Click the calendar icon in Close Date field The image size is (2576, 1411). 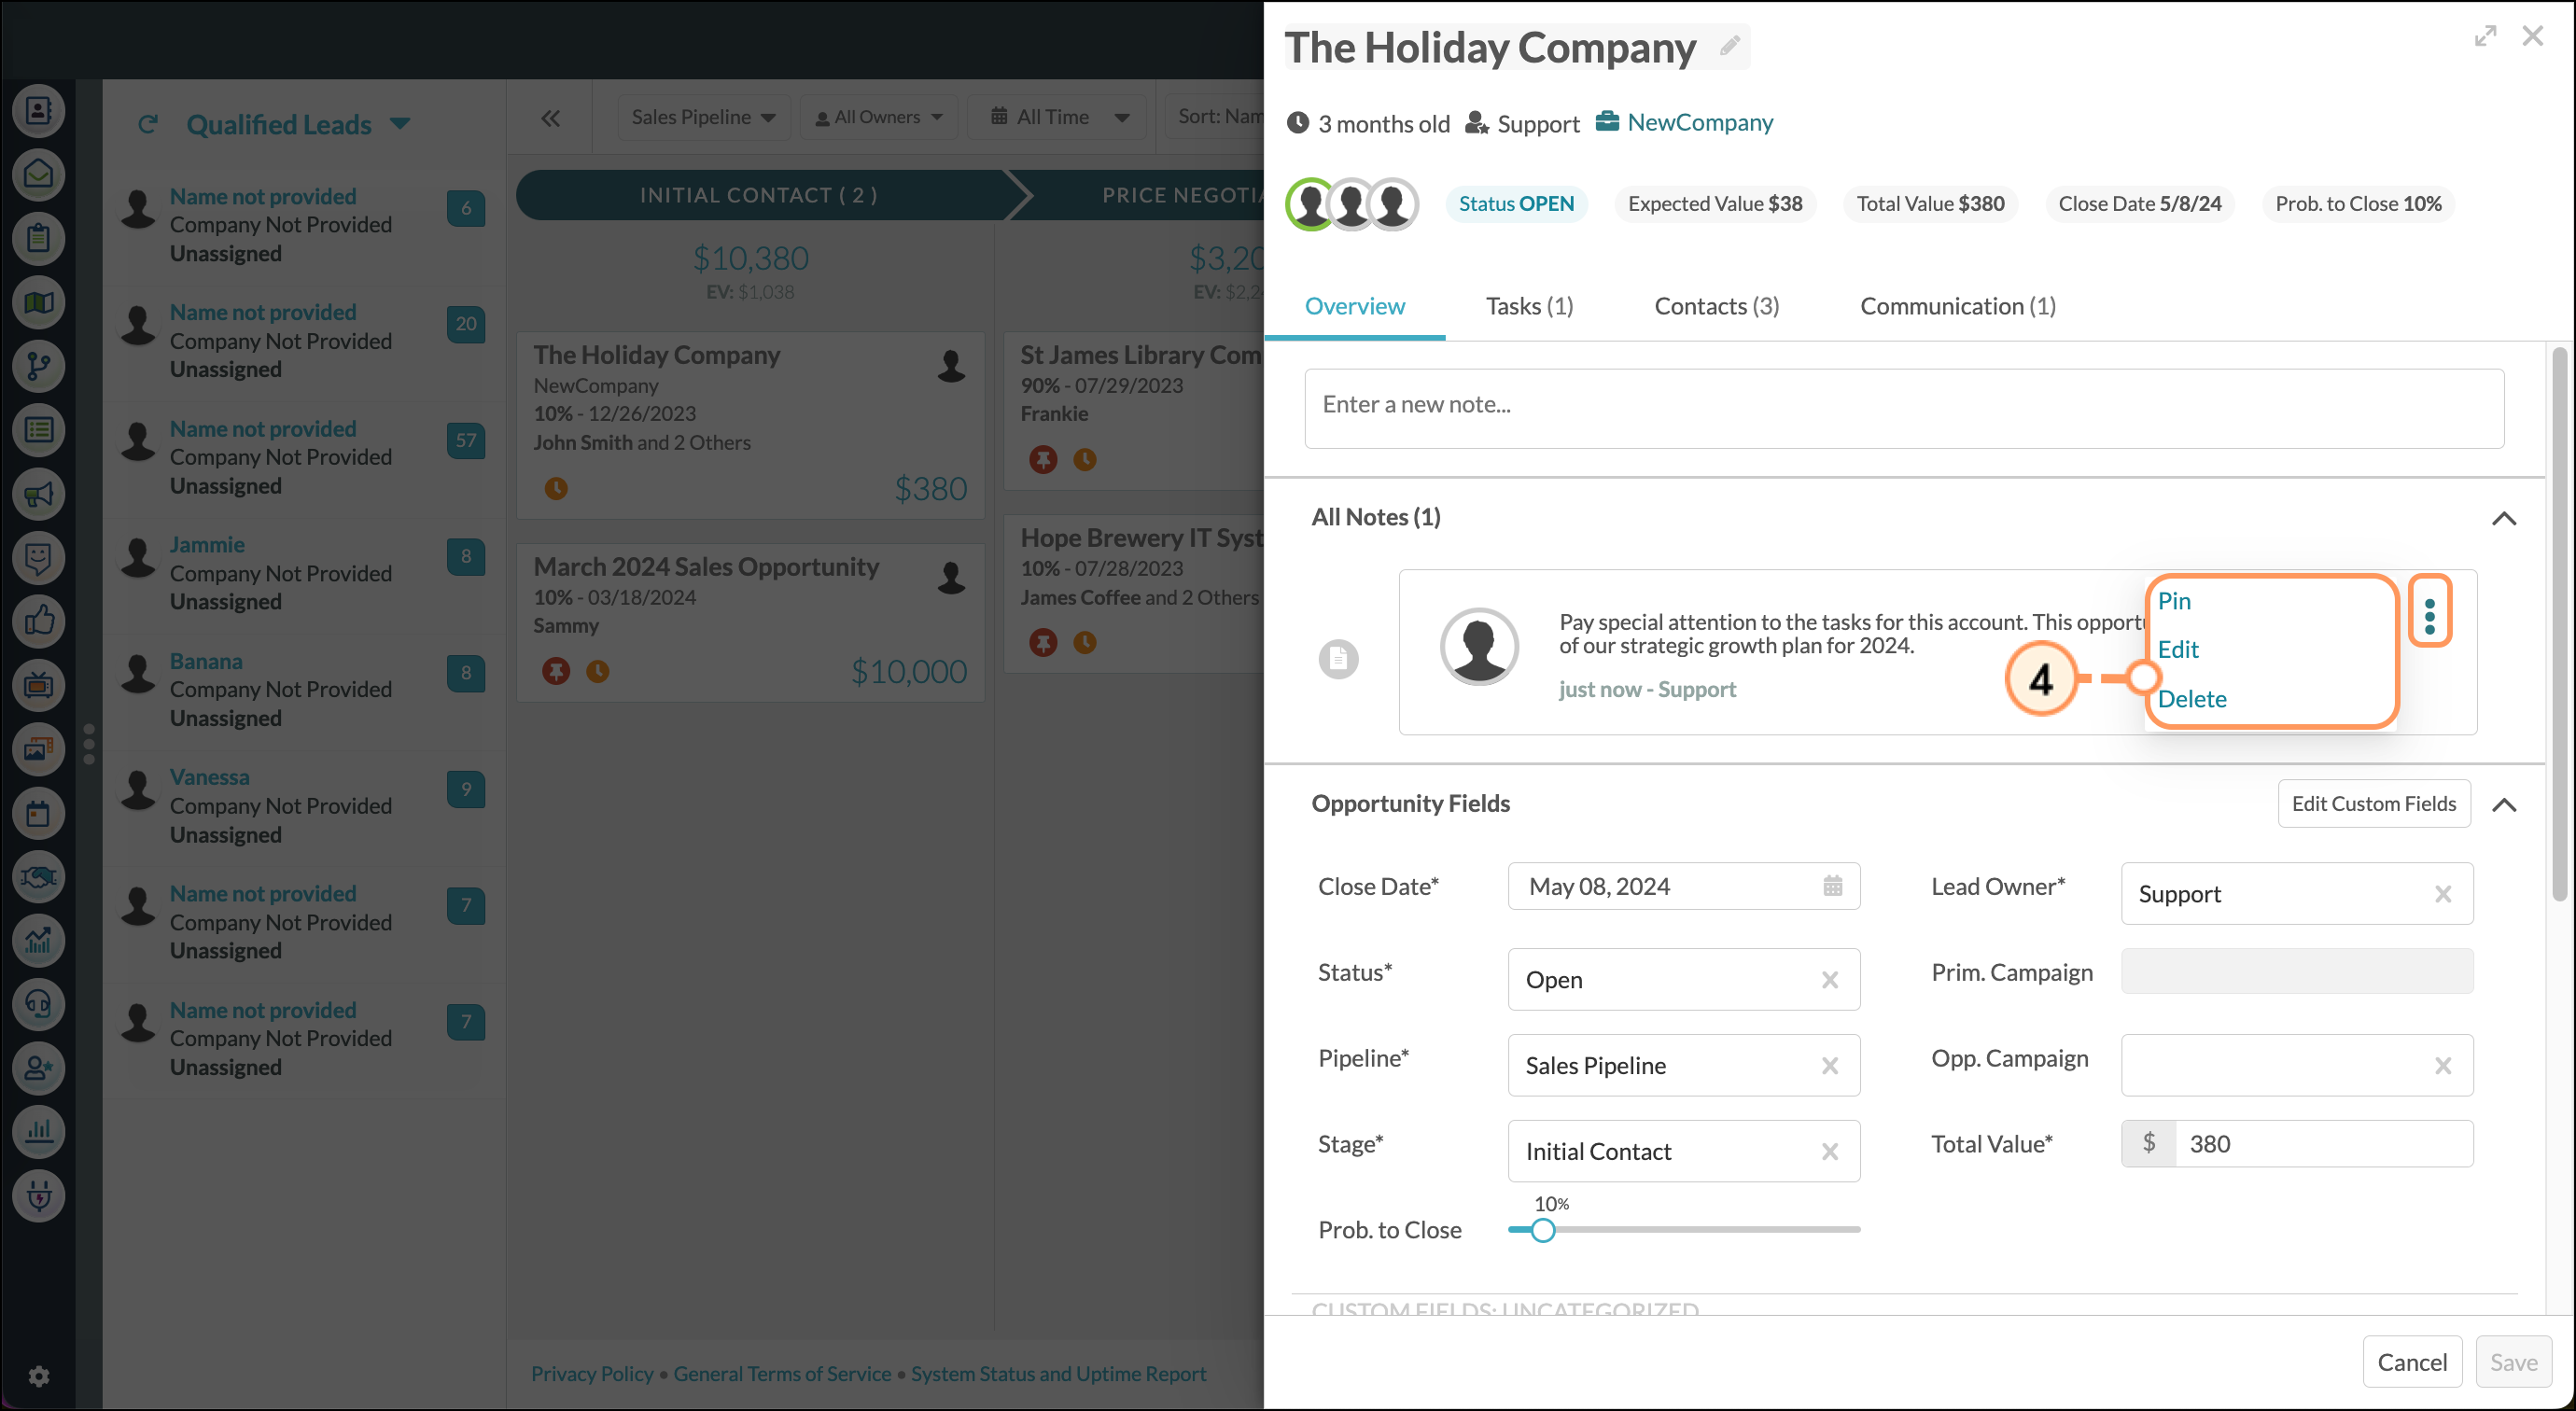point(1832,886)
